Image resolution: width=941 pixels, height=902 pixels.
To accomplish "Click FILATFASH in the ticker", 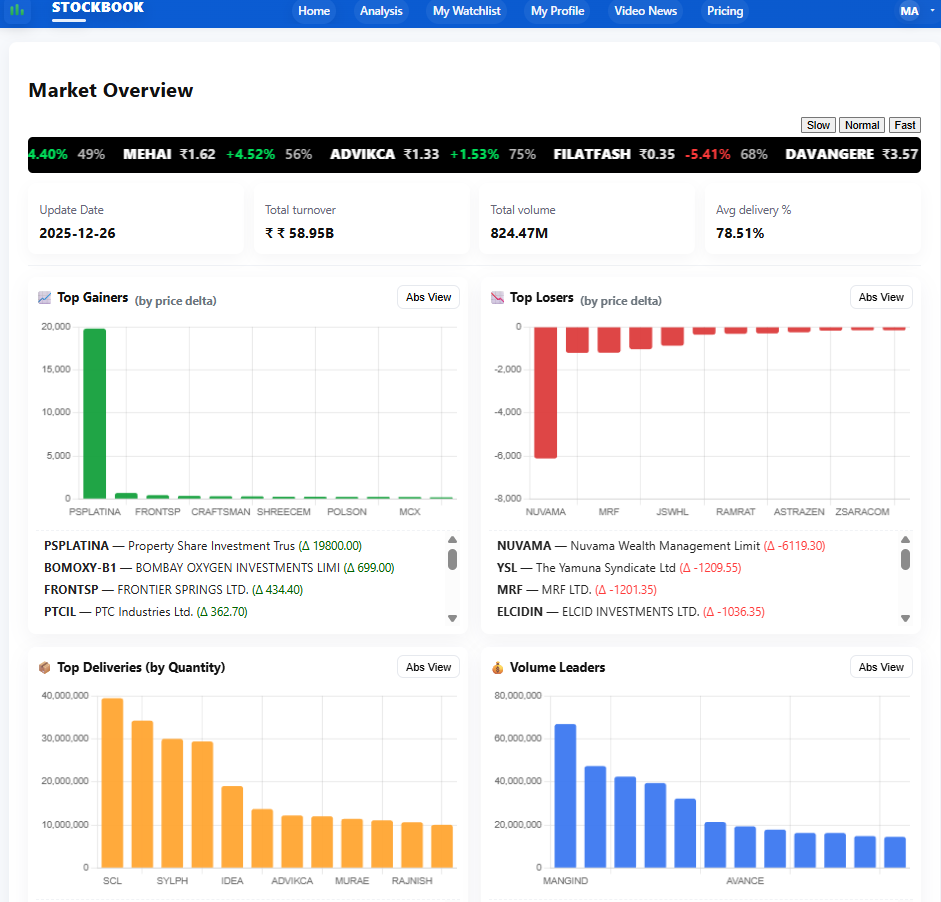I will pos(592,154).
